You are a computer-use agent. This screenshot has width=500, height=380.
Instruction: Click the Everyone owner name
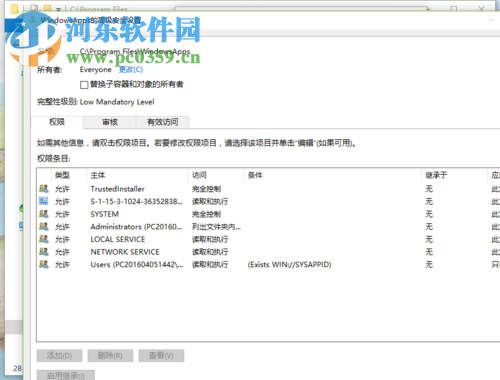point(95,70)
